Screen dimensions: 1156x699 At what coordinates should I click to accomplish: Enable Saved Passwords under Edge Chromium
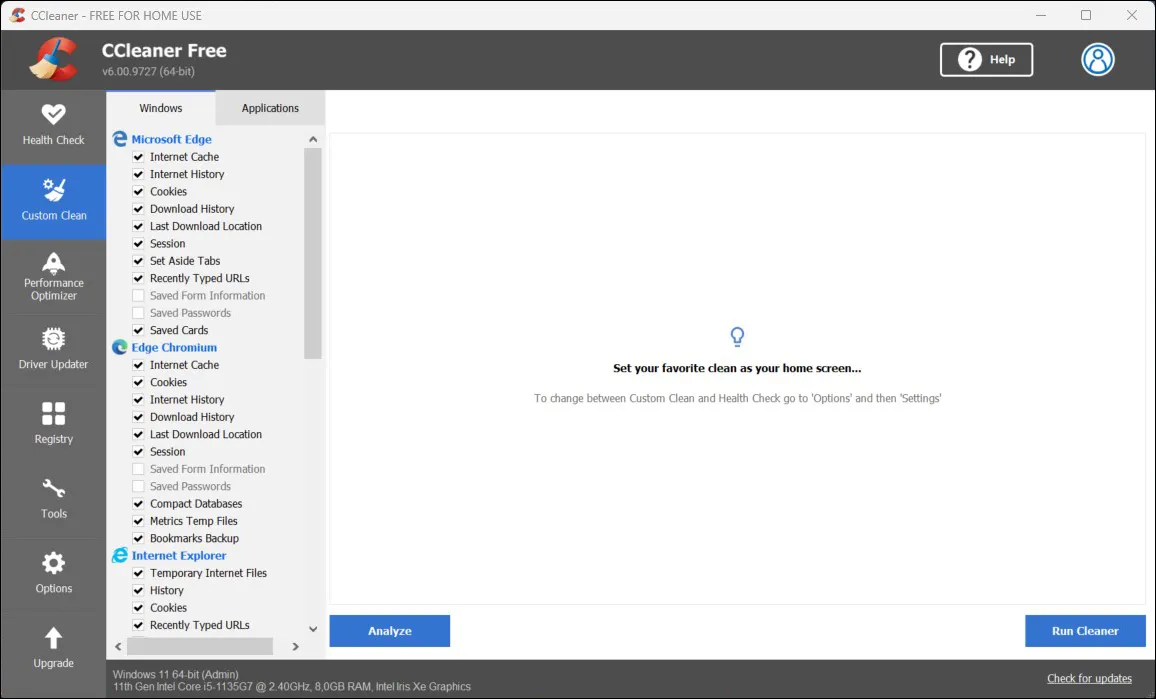point(139,487)
